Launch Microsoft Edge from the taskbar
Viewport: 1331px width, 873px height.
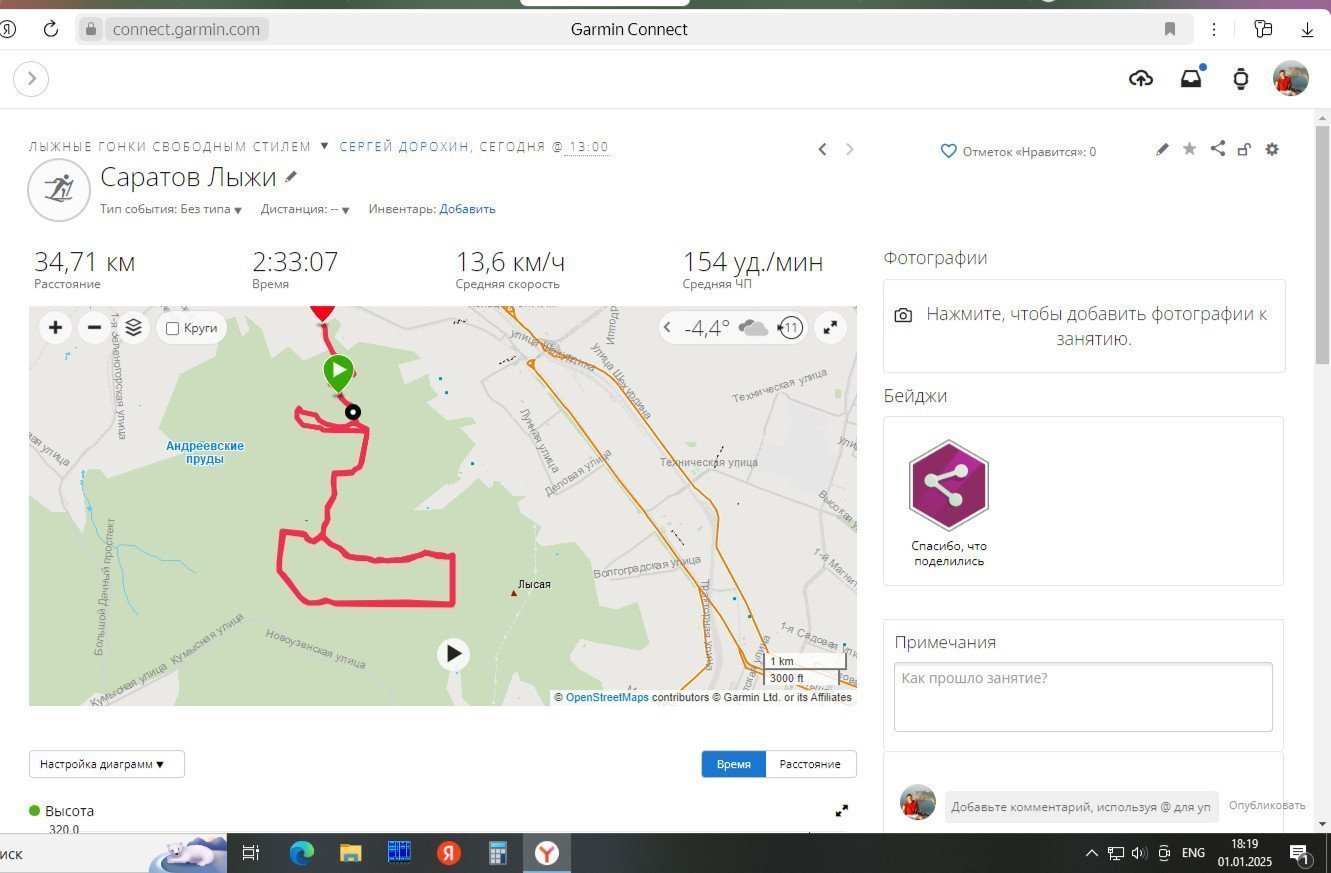(301, 853)
